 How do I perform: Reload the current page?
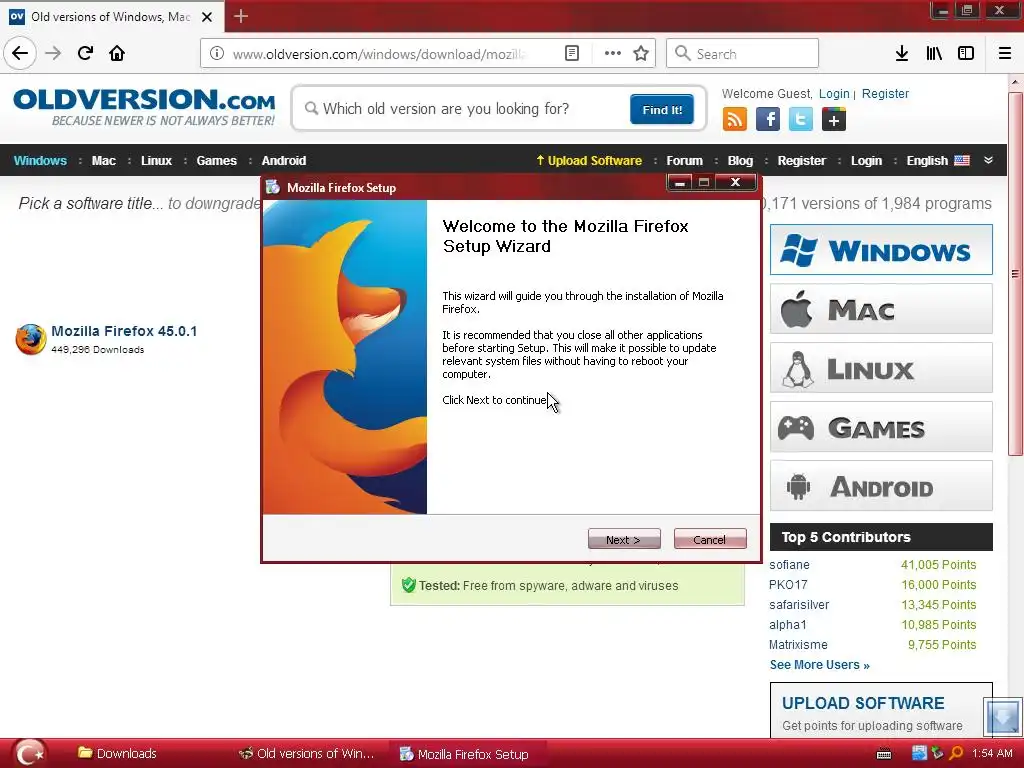click(x=85, y=53)
